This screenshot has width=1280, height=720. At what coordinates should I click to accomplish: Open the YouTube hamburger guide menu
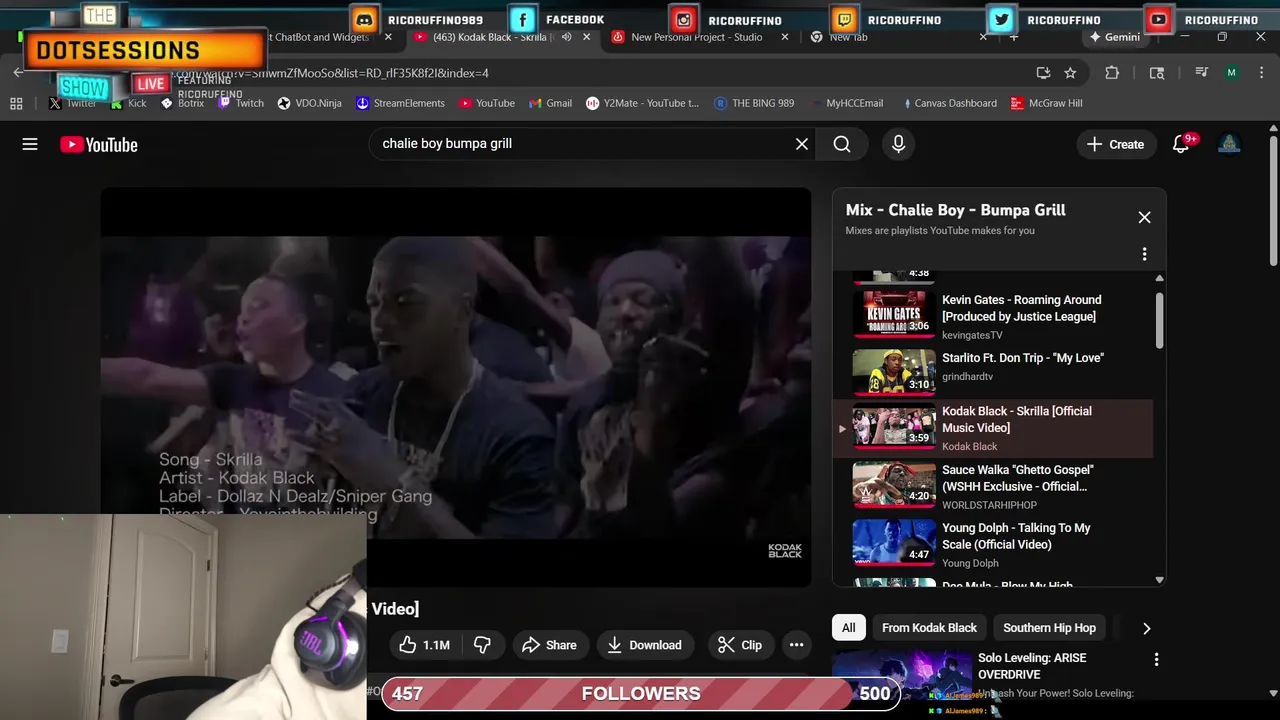pyautogui.click(x=30, y=144)
